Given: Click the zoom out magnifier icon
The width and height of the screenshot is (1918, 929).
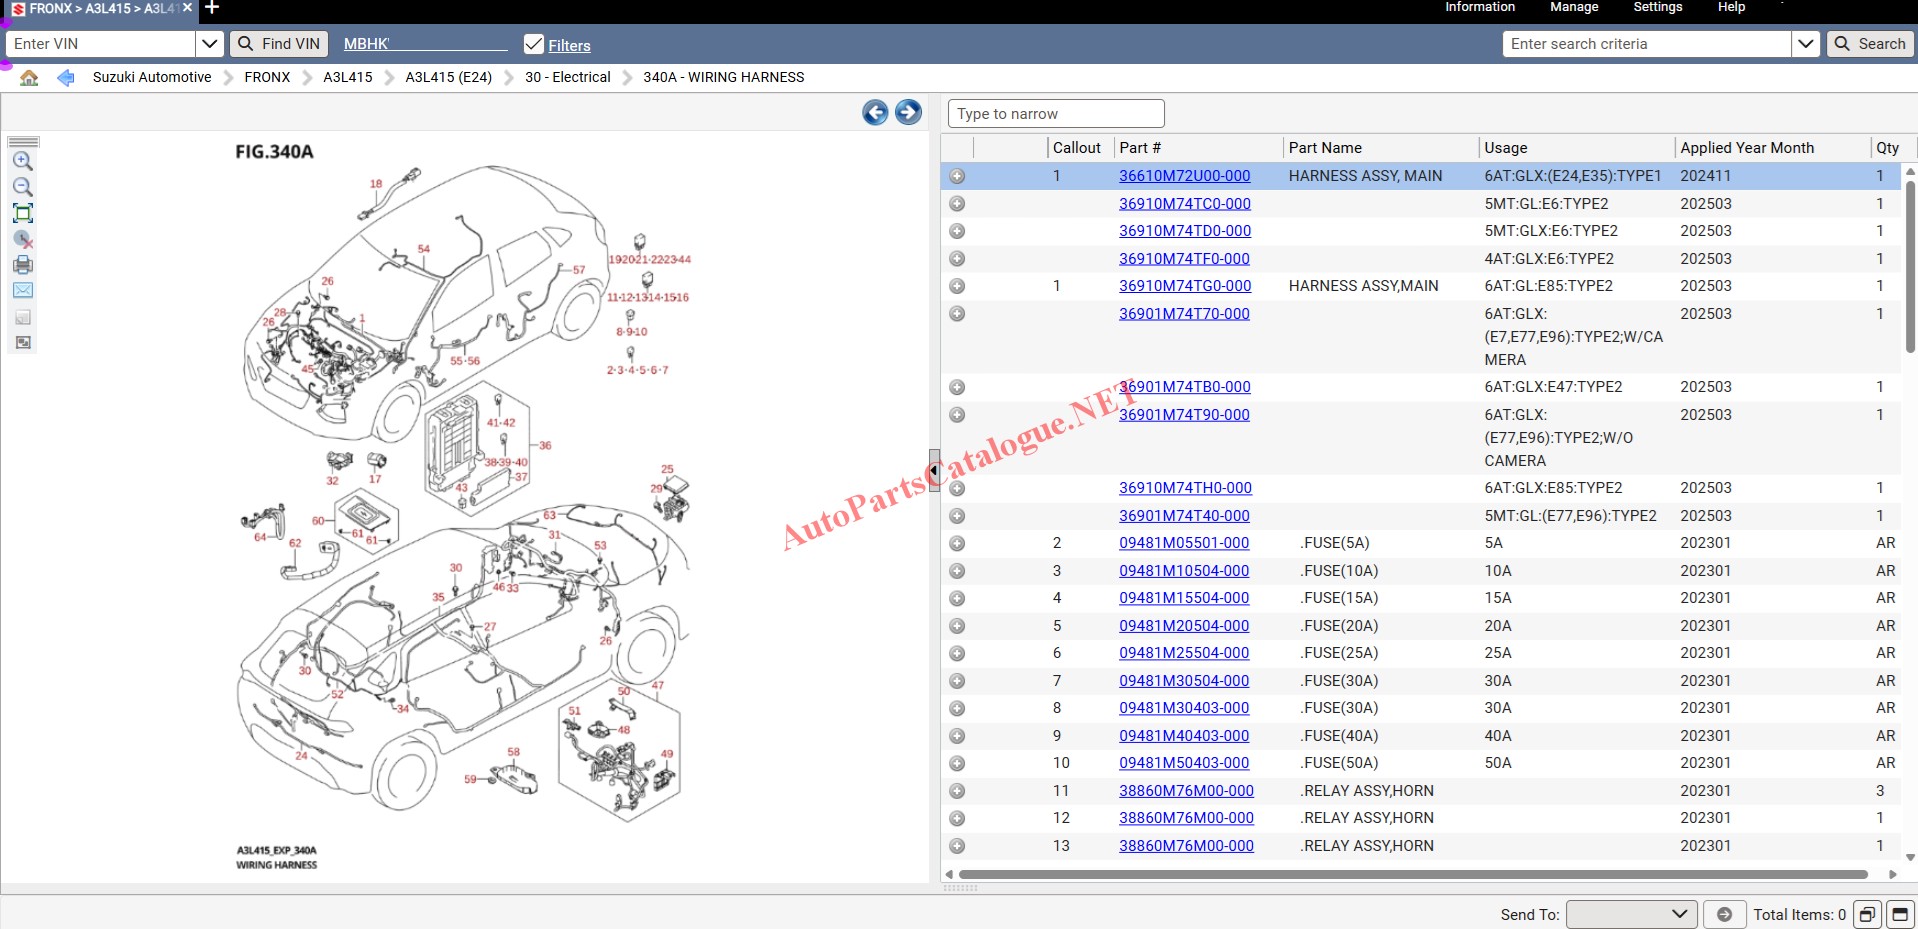Looking at the screenshot, I should coord(22,187).
